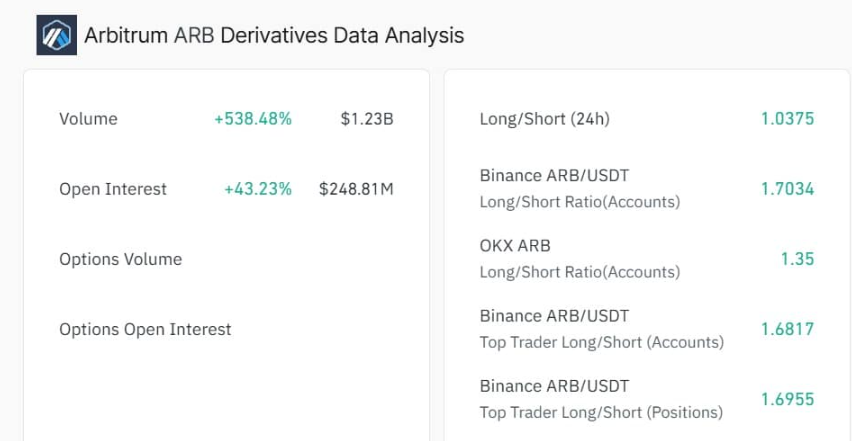
Task: Click the +43.23% open interest change
Action: pos(258,189)
